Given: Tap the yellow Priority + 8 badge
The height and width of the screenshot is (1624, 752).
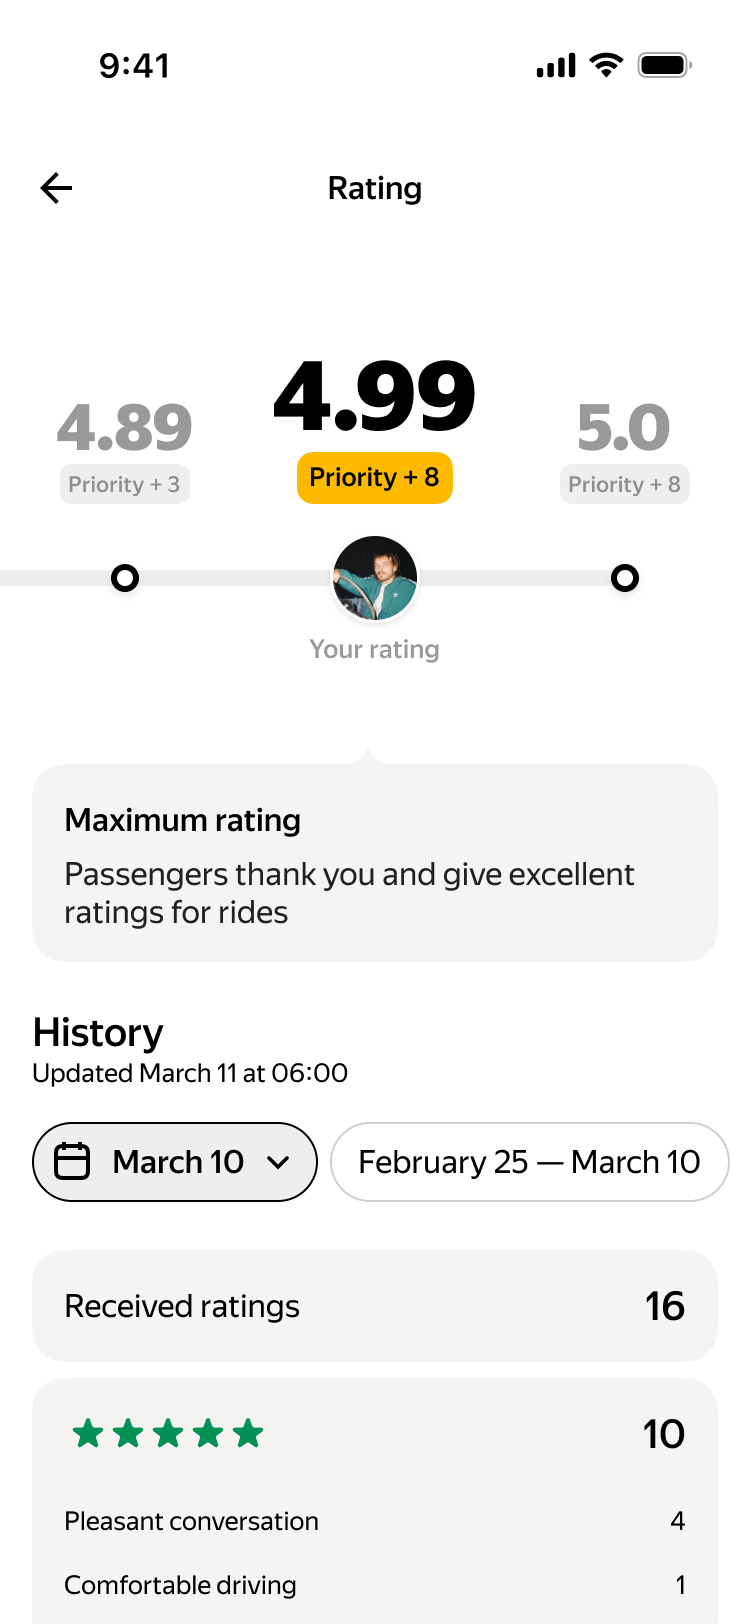Looking at the screenshot, I should coord(375,478).
